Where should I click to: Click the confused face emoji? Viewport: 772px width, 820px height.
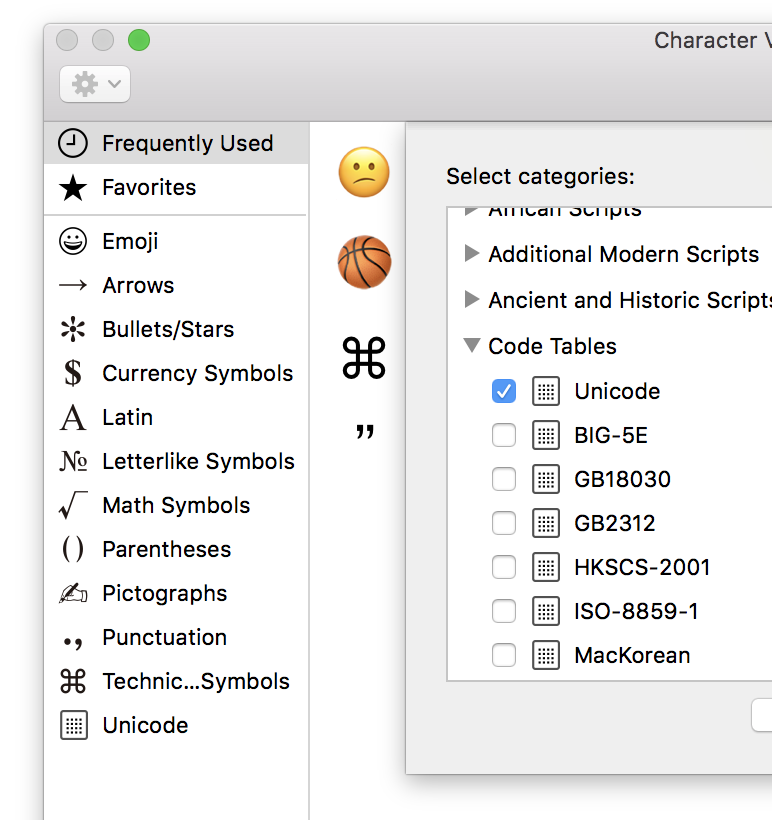[364, 171]
